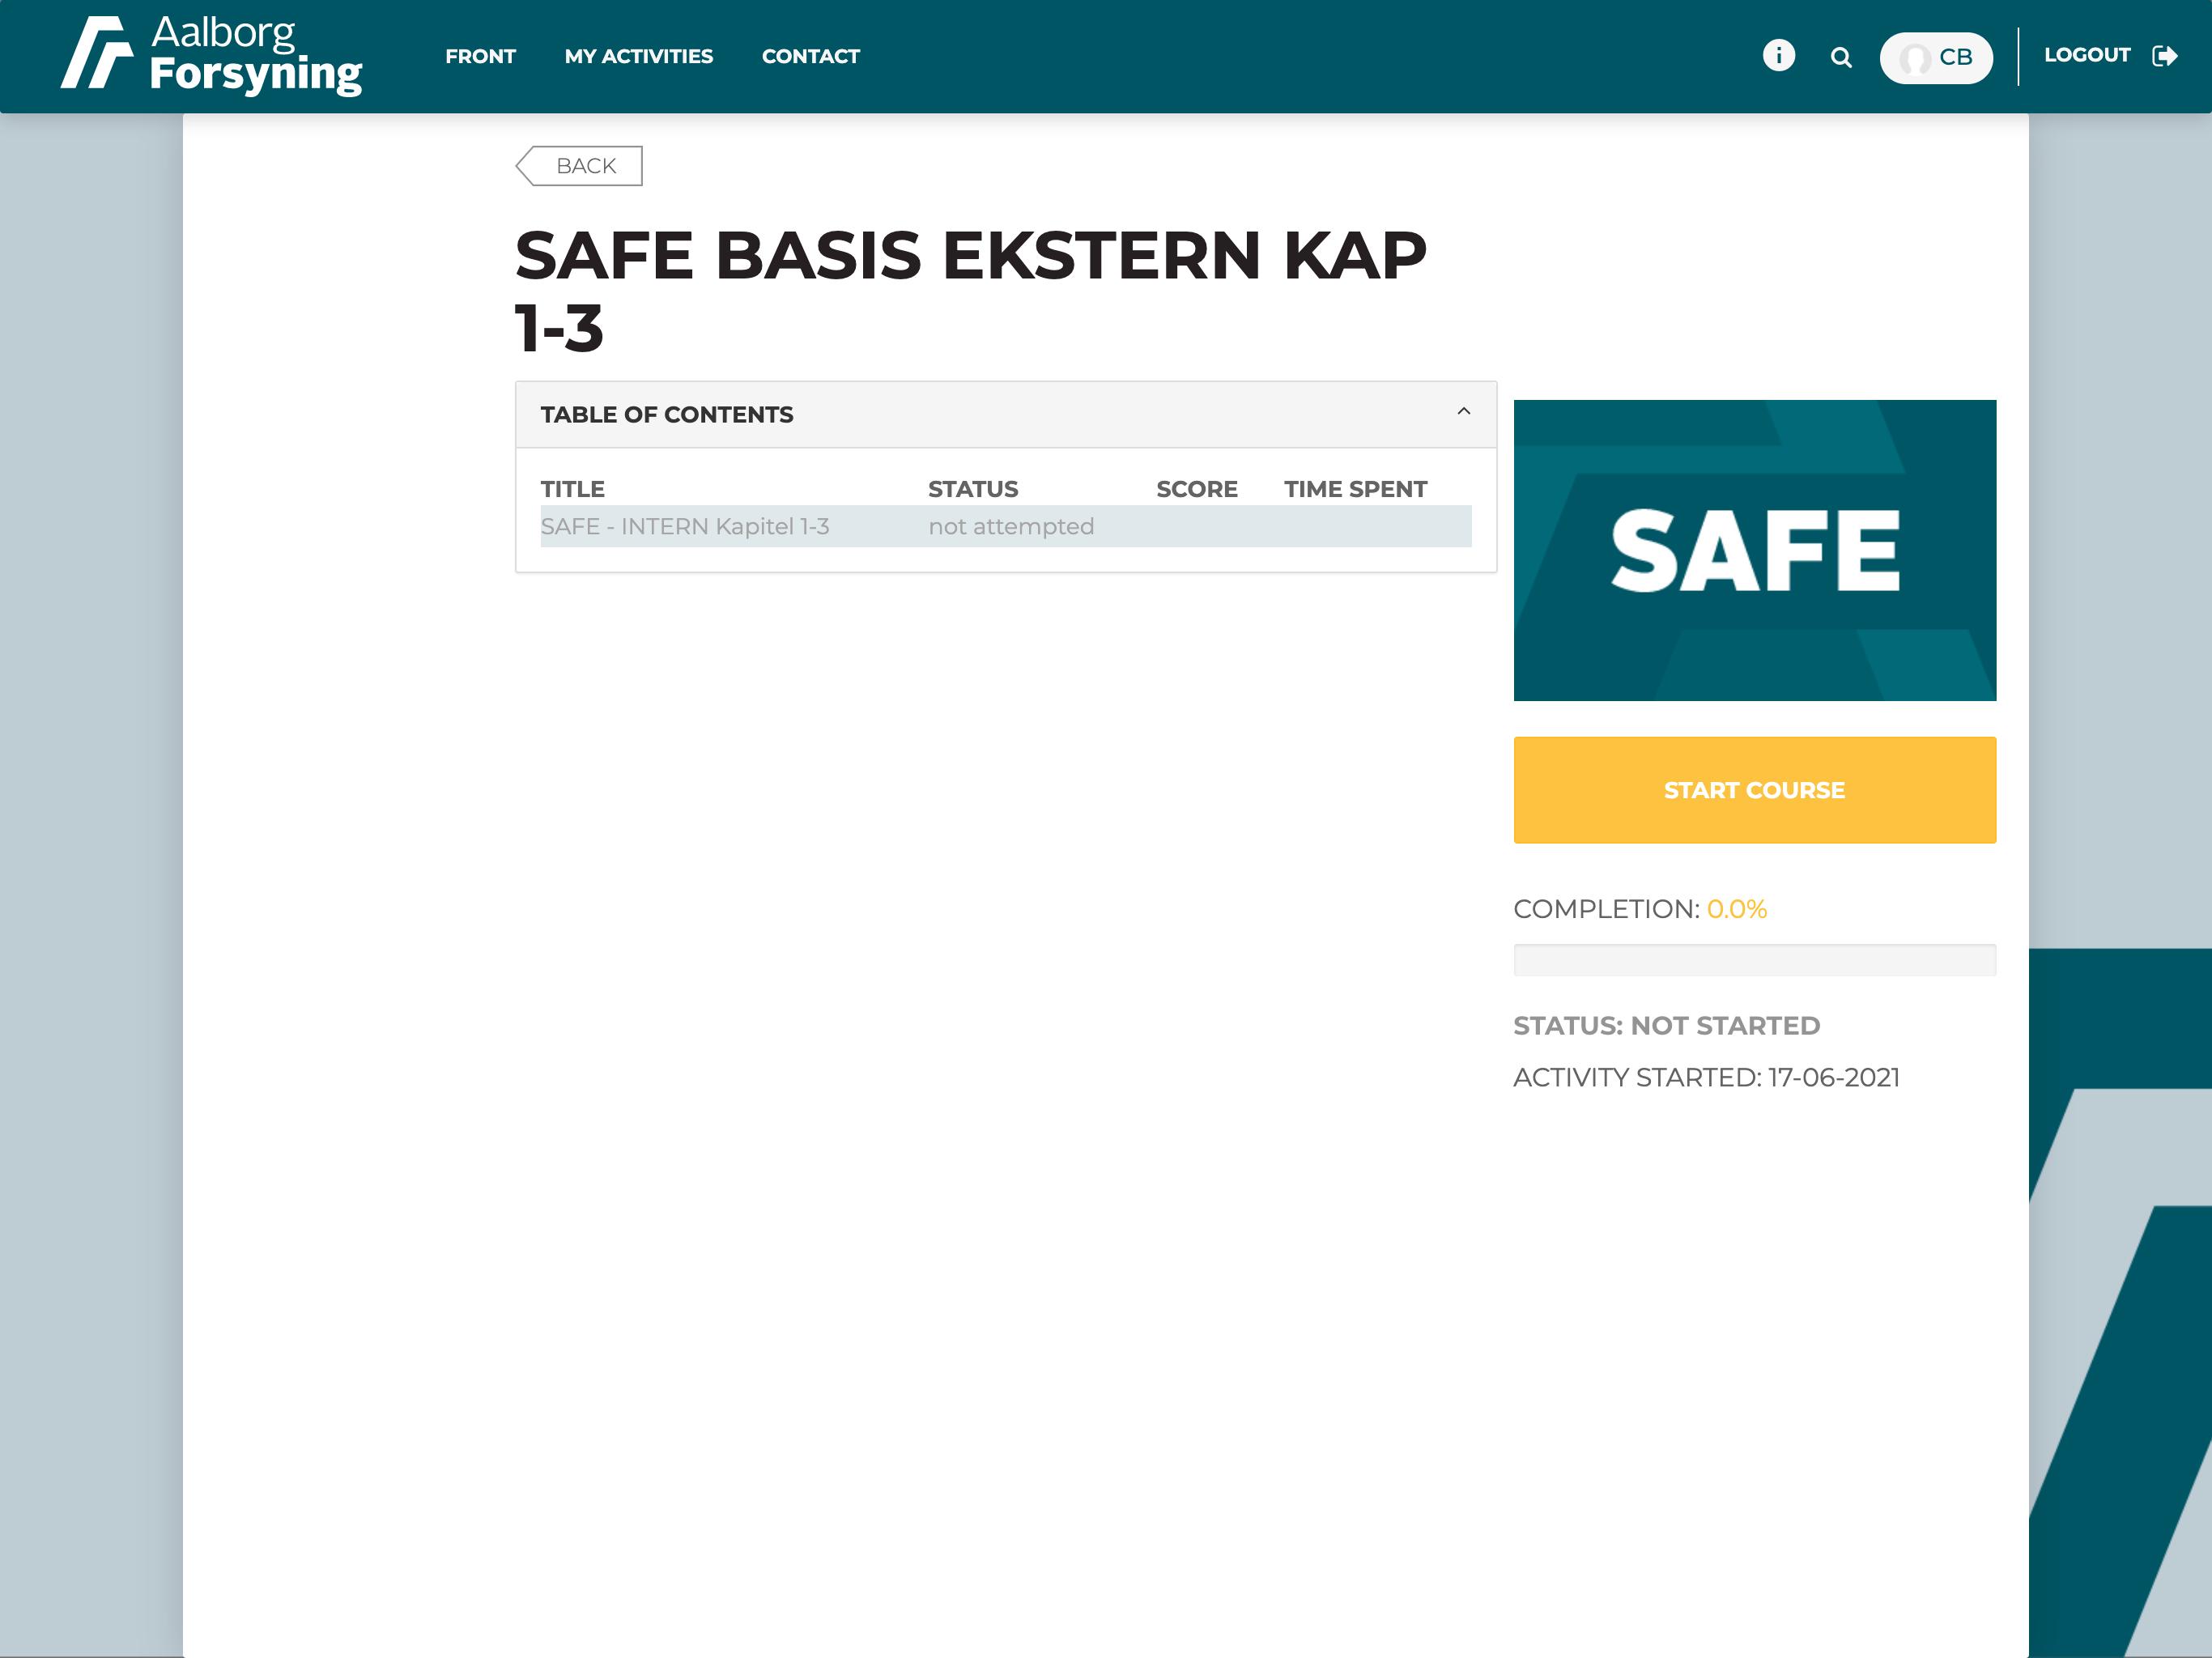Click ACTIVITY STARTED: 17-06-2021 text
The width and height of the screenshot is (2212, 1658).
click(1706, 1077)
